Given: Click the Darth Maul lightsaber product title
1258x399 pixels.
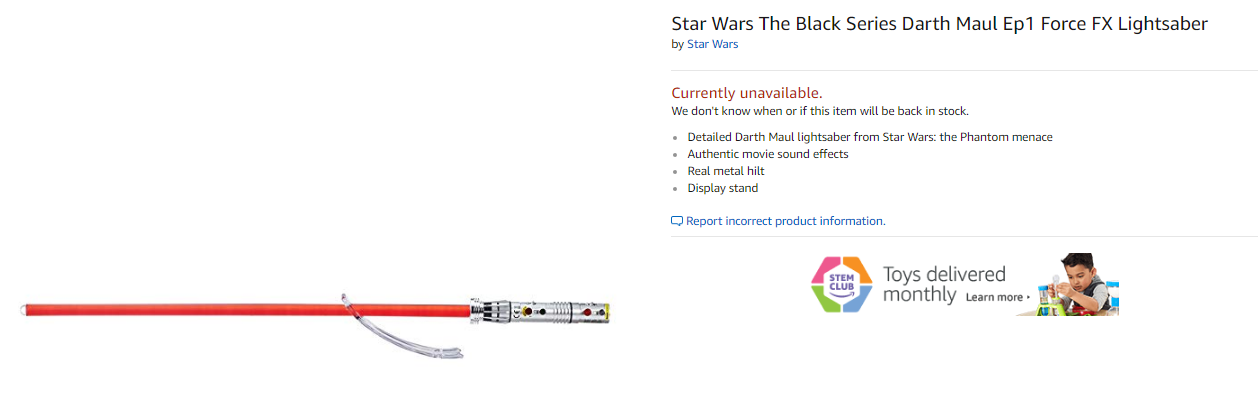Looking at the screenshot, I should (939, 23).
